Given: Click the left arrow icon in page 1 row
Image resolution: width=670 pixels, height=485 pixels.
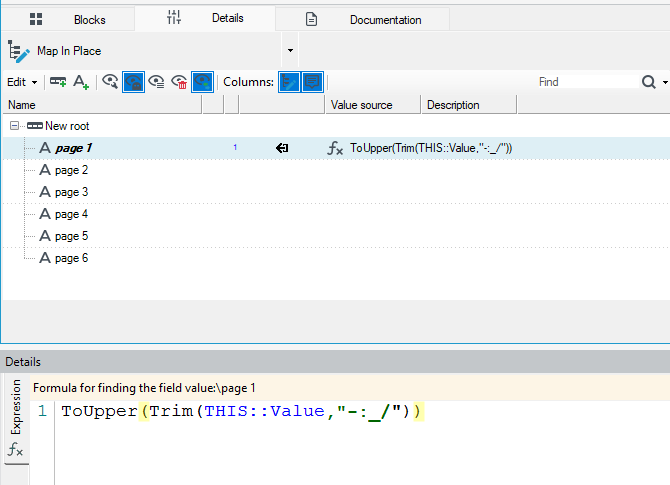Looking at the screenshot, I should point(282,148).
